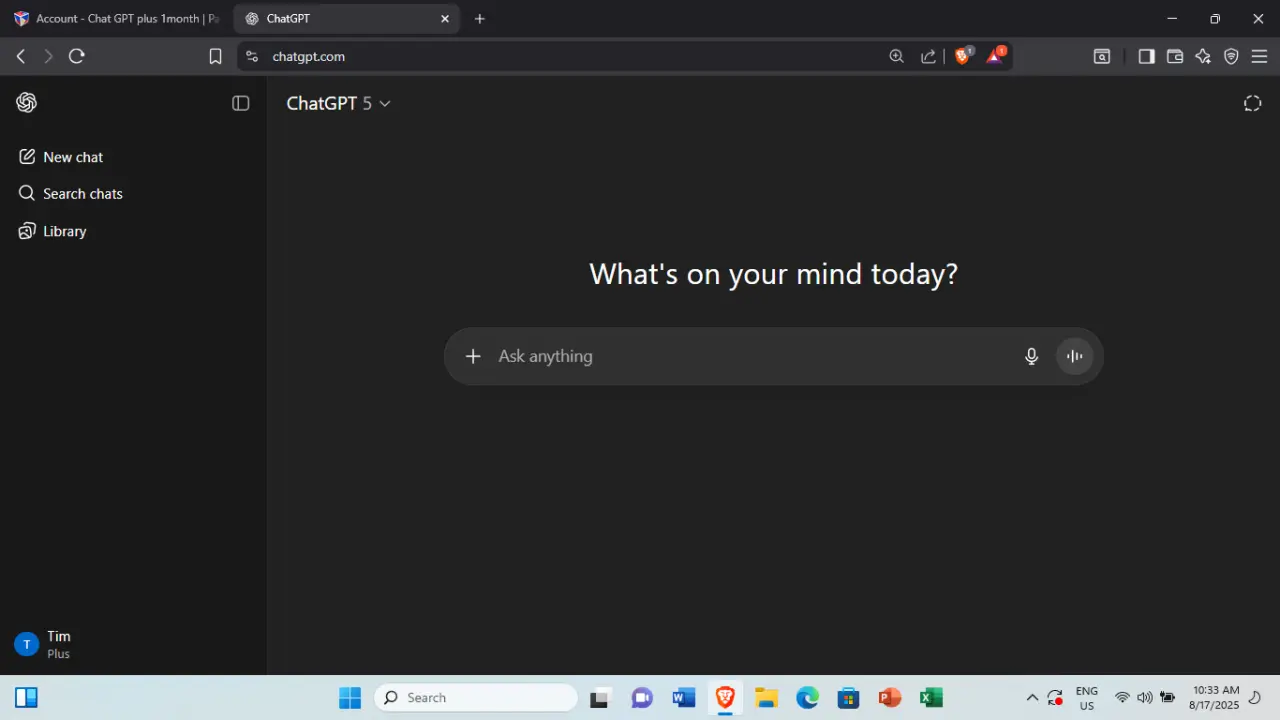Open Brave Rewards triangle icon
Image resolution: width=1280 pixels, height=720 pixels.
(x=995, y=56)
